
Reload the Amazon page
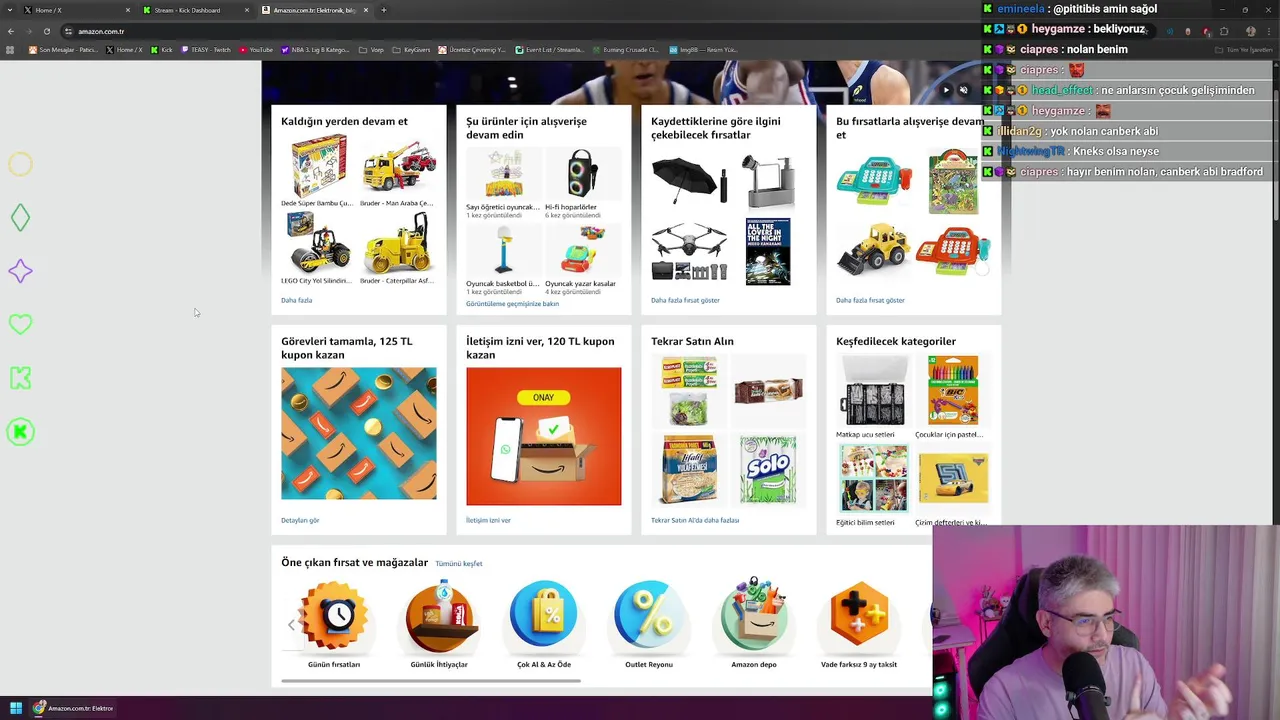point(47,31)
